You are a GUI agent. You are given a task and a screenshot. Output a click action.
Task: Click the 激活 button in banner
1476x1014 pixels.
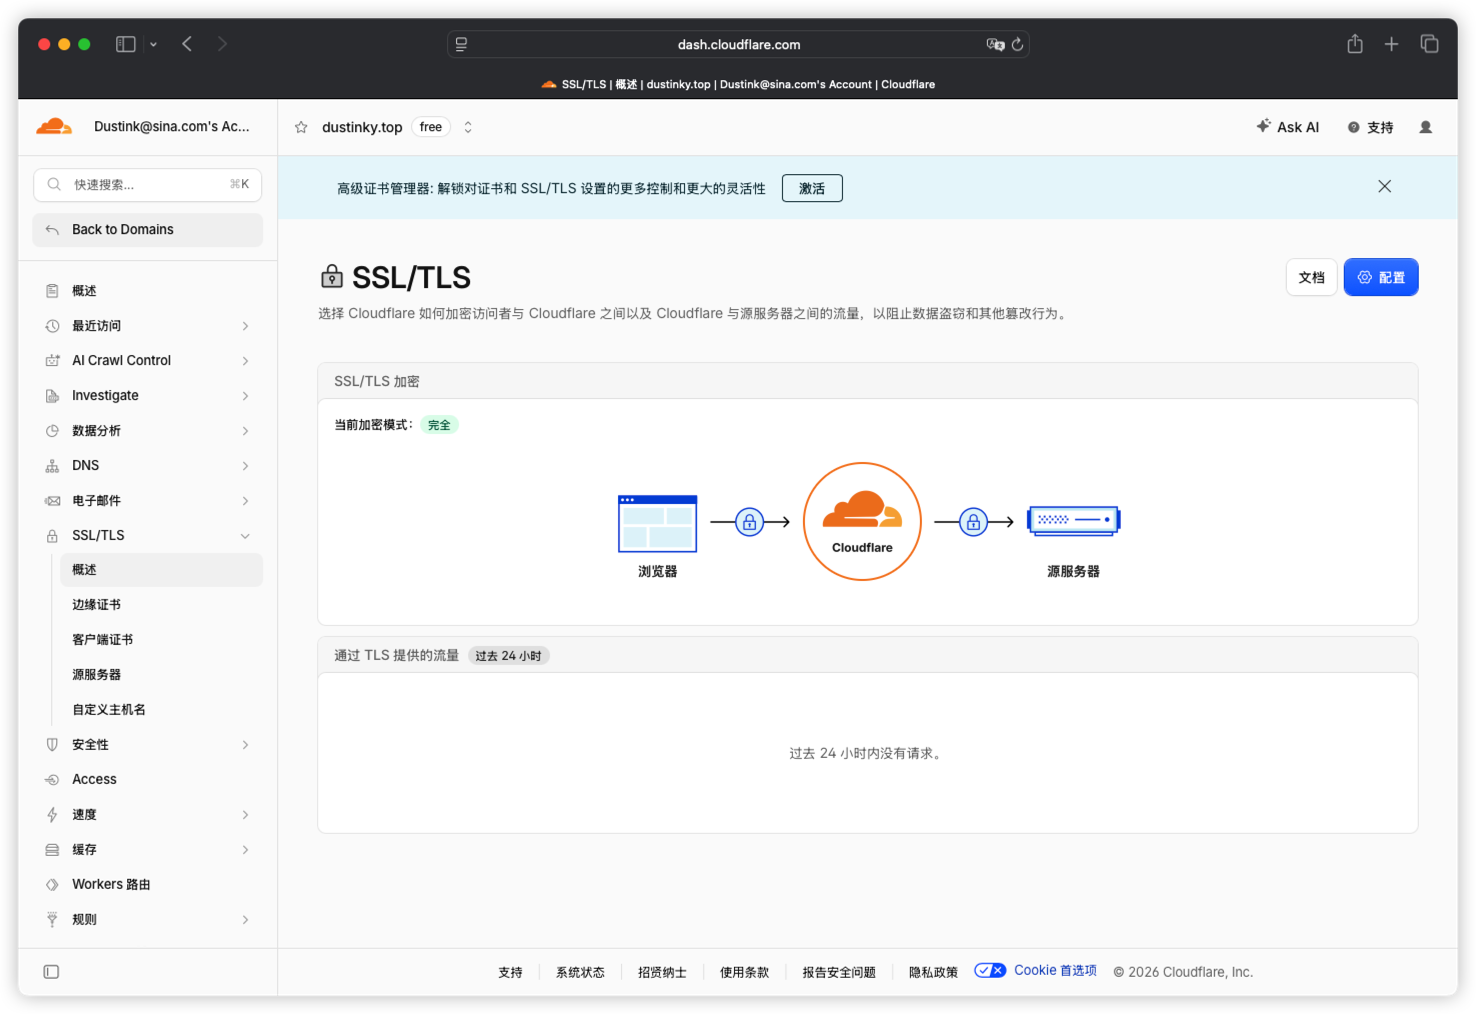[812, 188]
